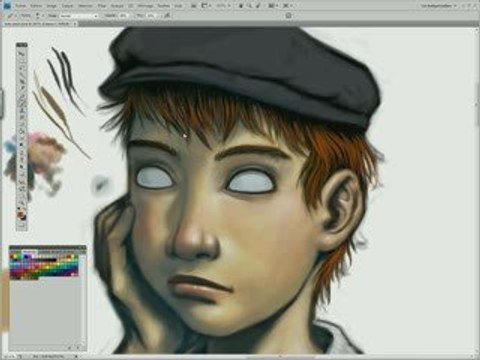Open the File menu in the menu bar
Screen dimensions: 480x360
pyautogui.click(x=21, y=6)
